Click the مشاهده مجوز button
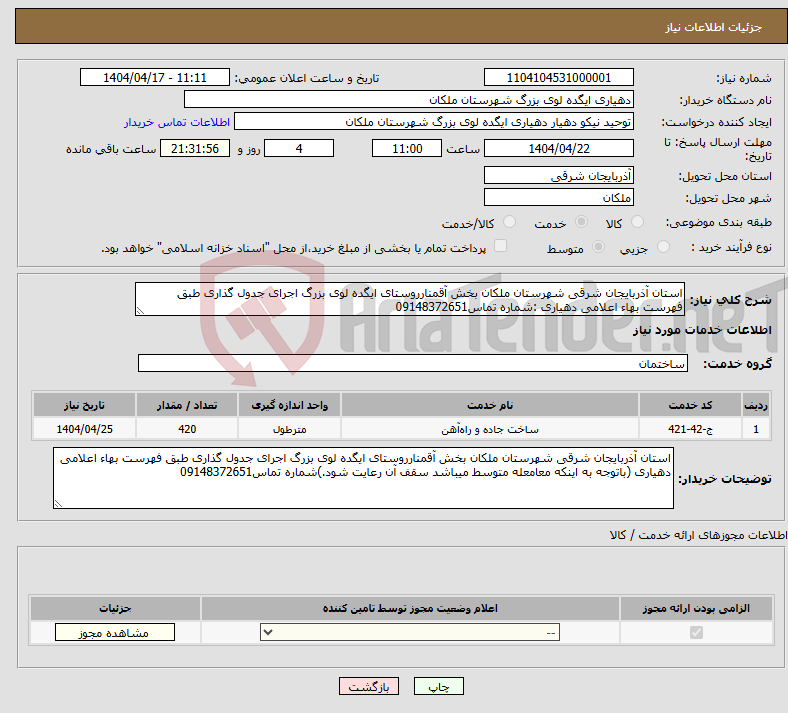Viewport: 788px width, 713px height. [x=115, y=633]
